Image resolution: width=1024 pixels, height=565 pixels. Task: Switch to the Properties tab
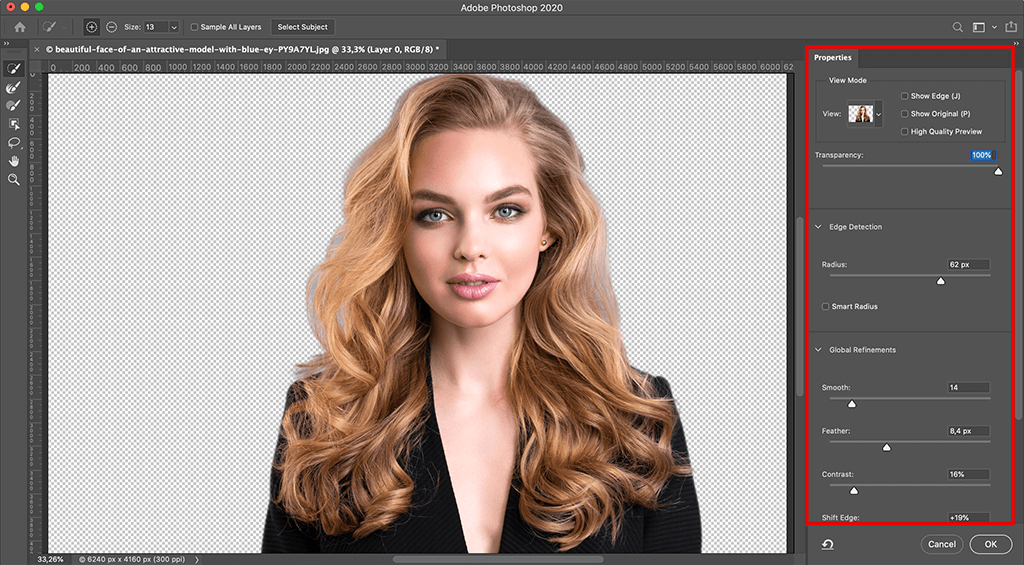pos(833,57)
